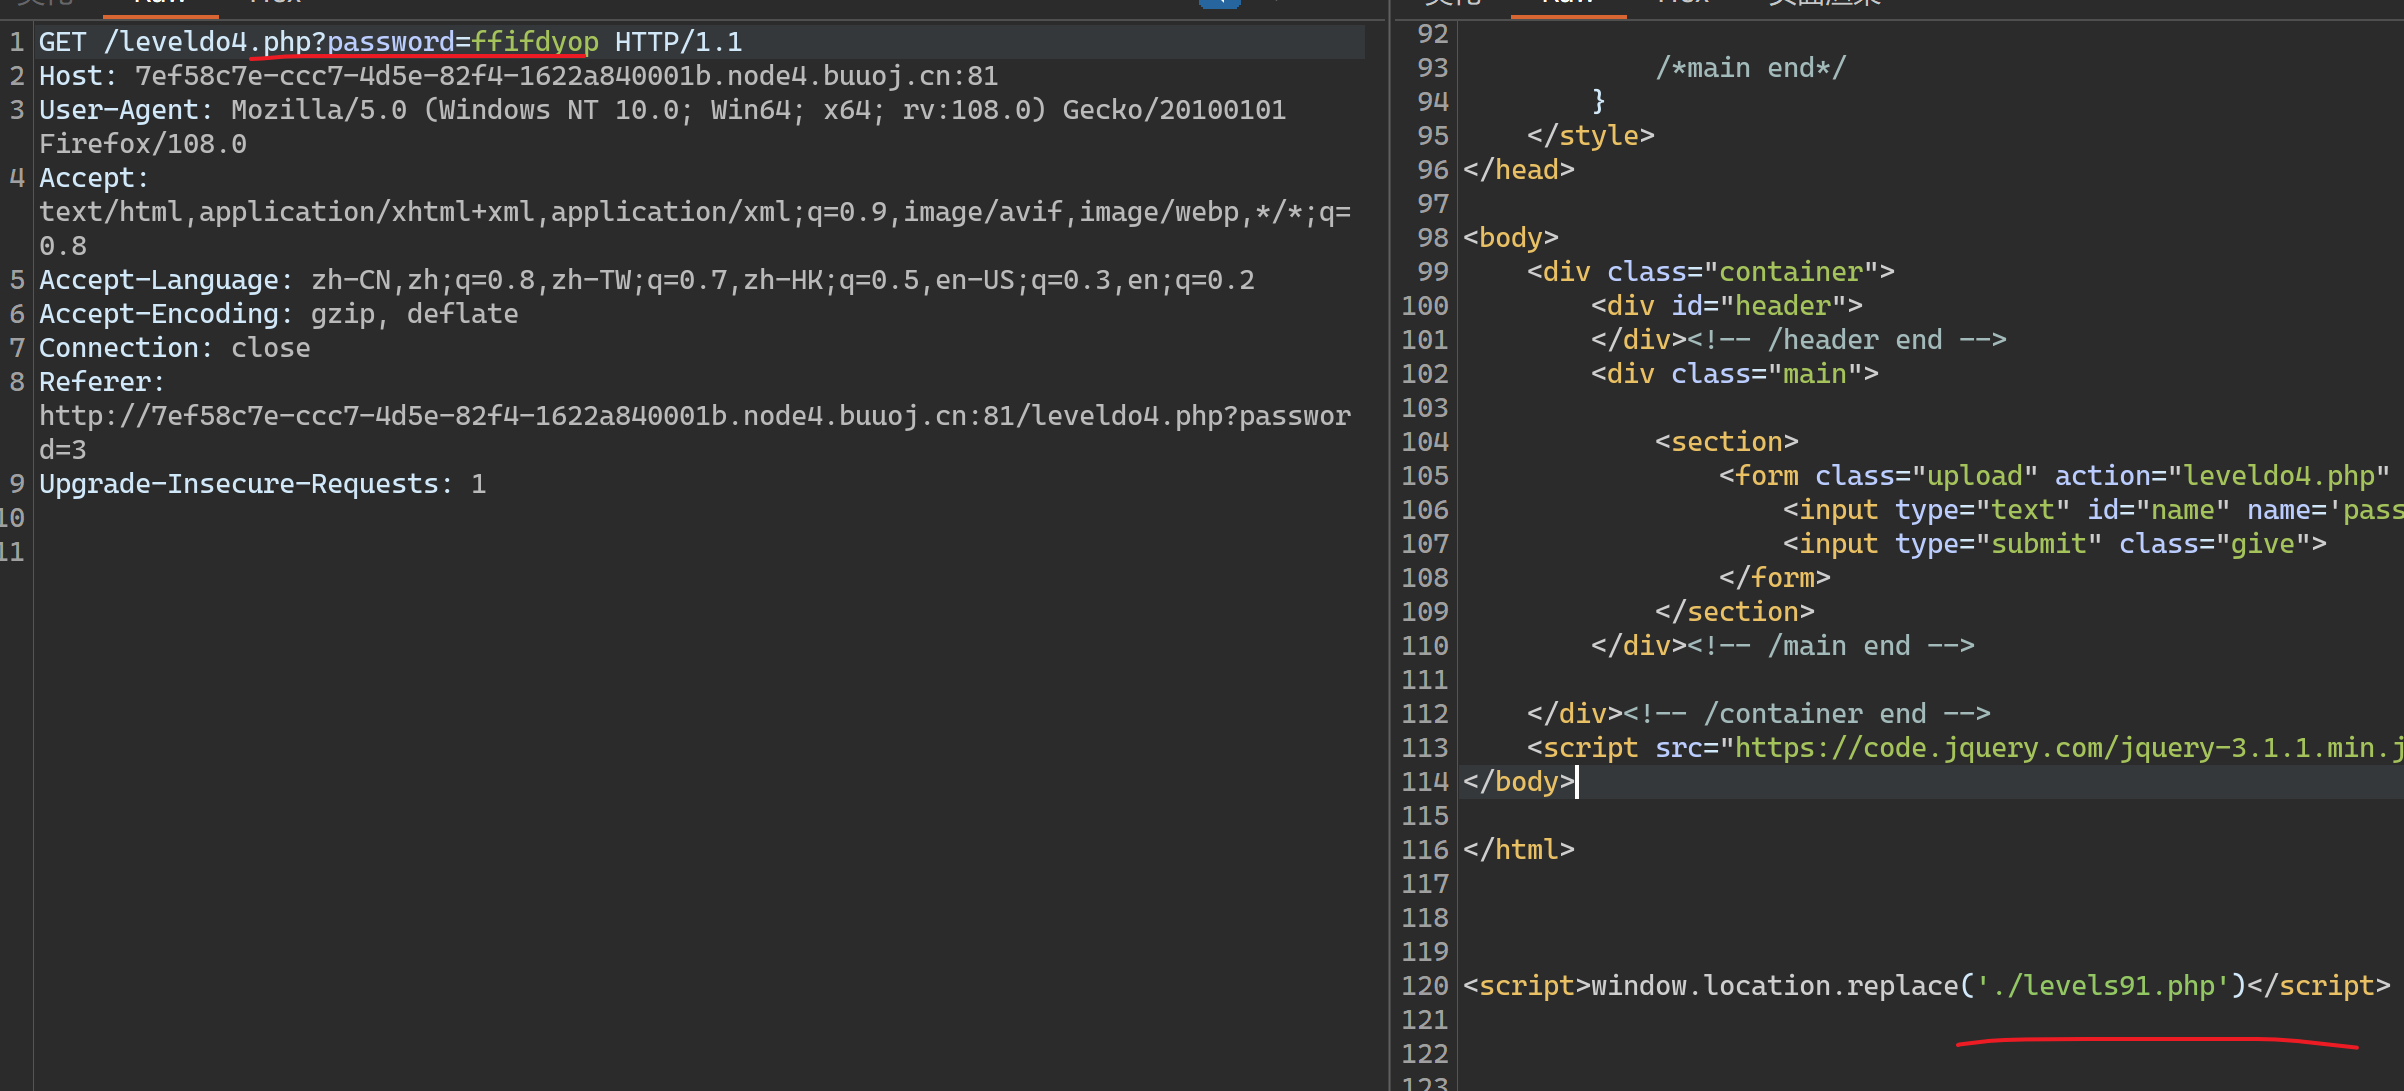Click the input type="text" id="name" line

[x=2093, y=510]
